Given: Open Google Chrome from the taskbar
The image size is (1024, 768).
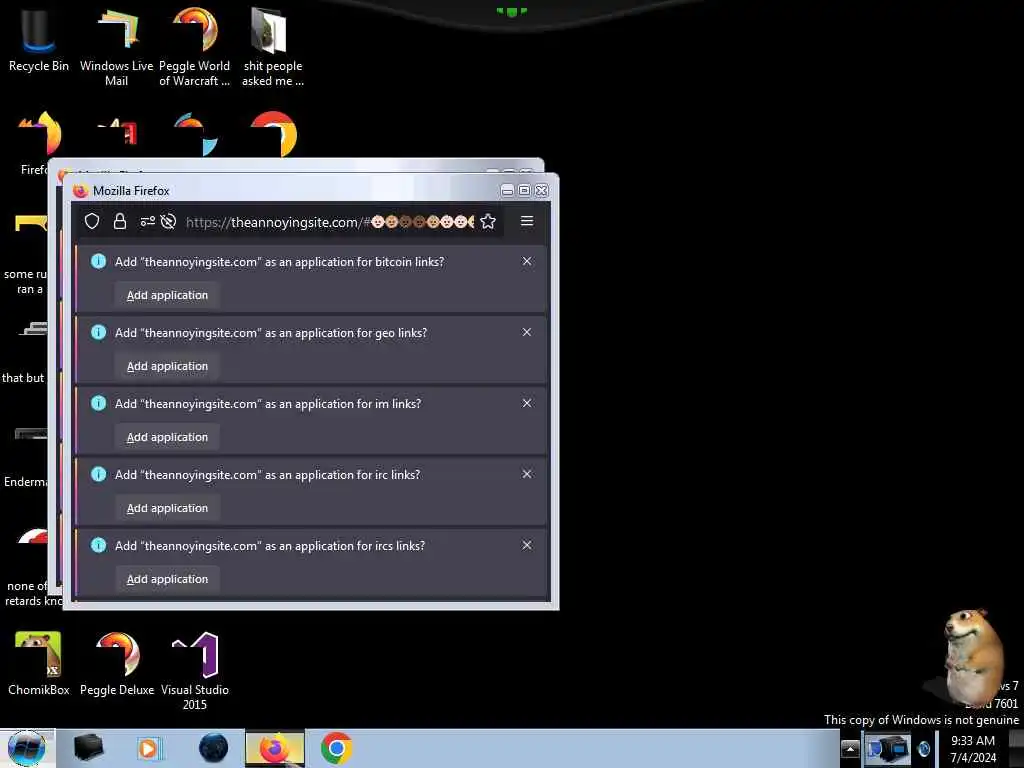Looking at the screenshot, I should (336, 748).
